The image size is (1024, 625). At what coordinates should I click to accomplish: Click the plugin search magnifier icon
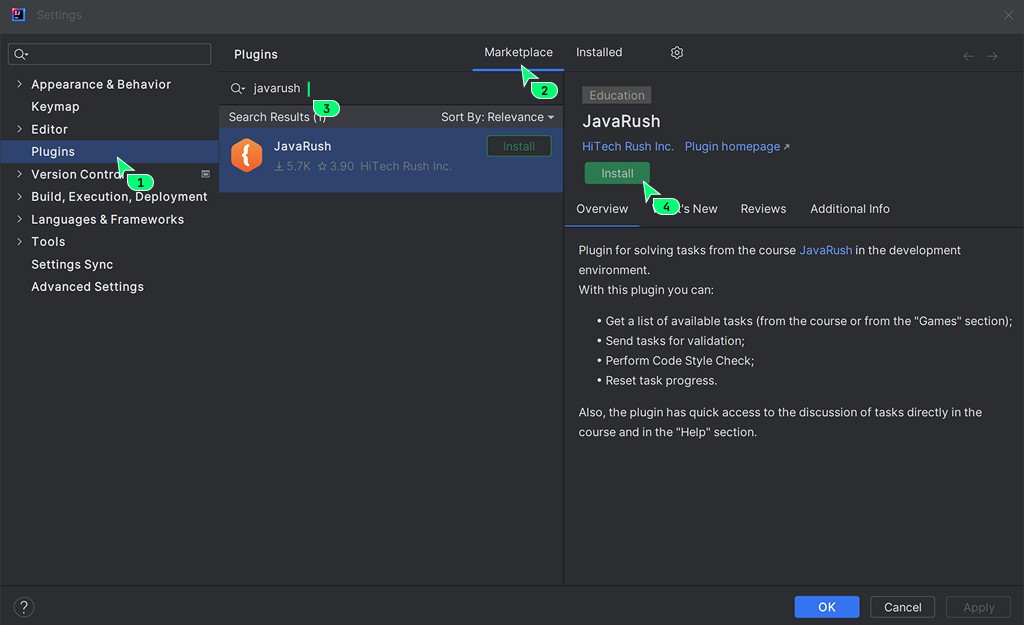click(x=237, y=89)
